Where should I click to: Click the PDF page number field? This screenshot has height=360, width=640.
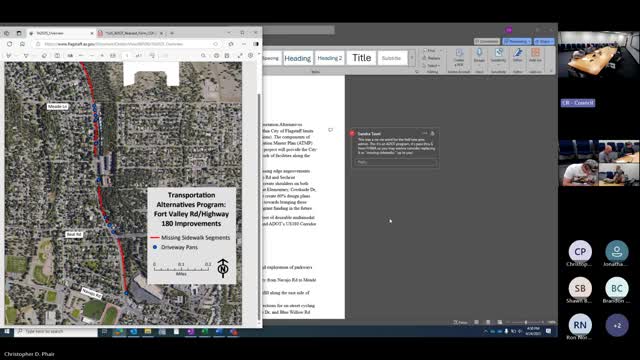[127, 56]
